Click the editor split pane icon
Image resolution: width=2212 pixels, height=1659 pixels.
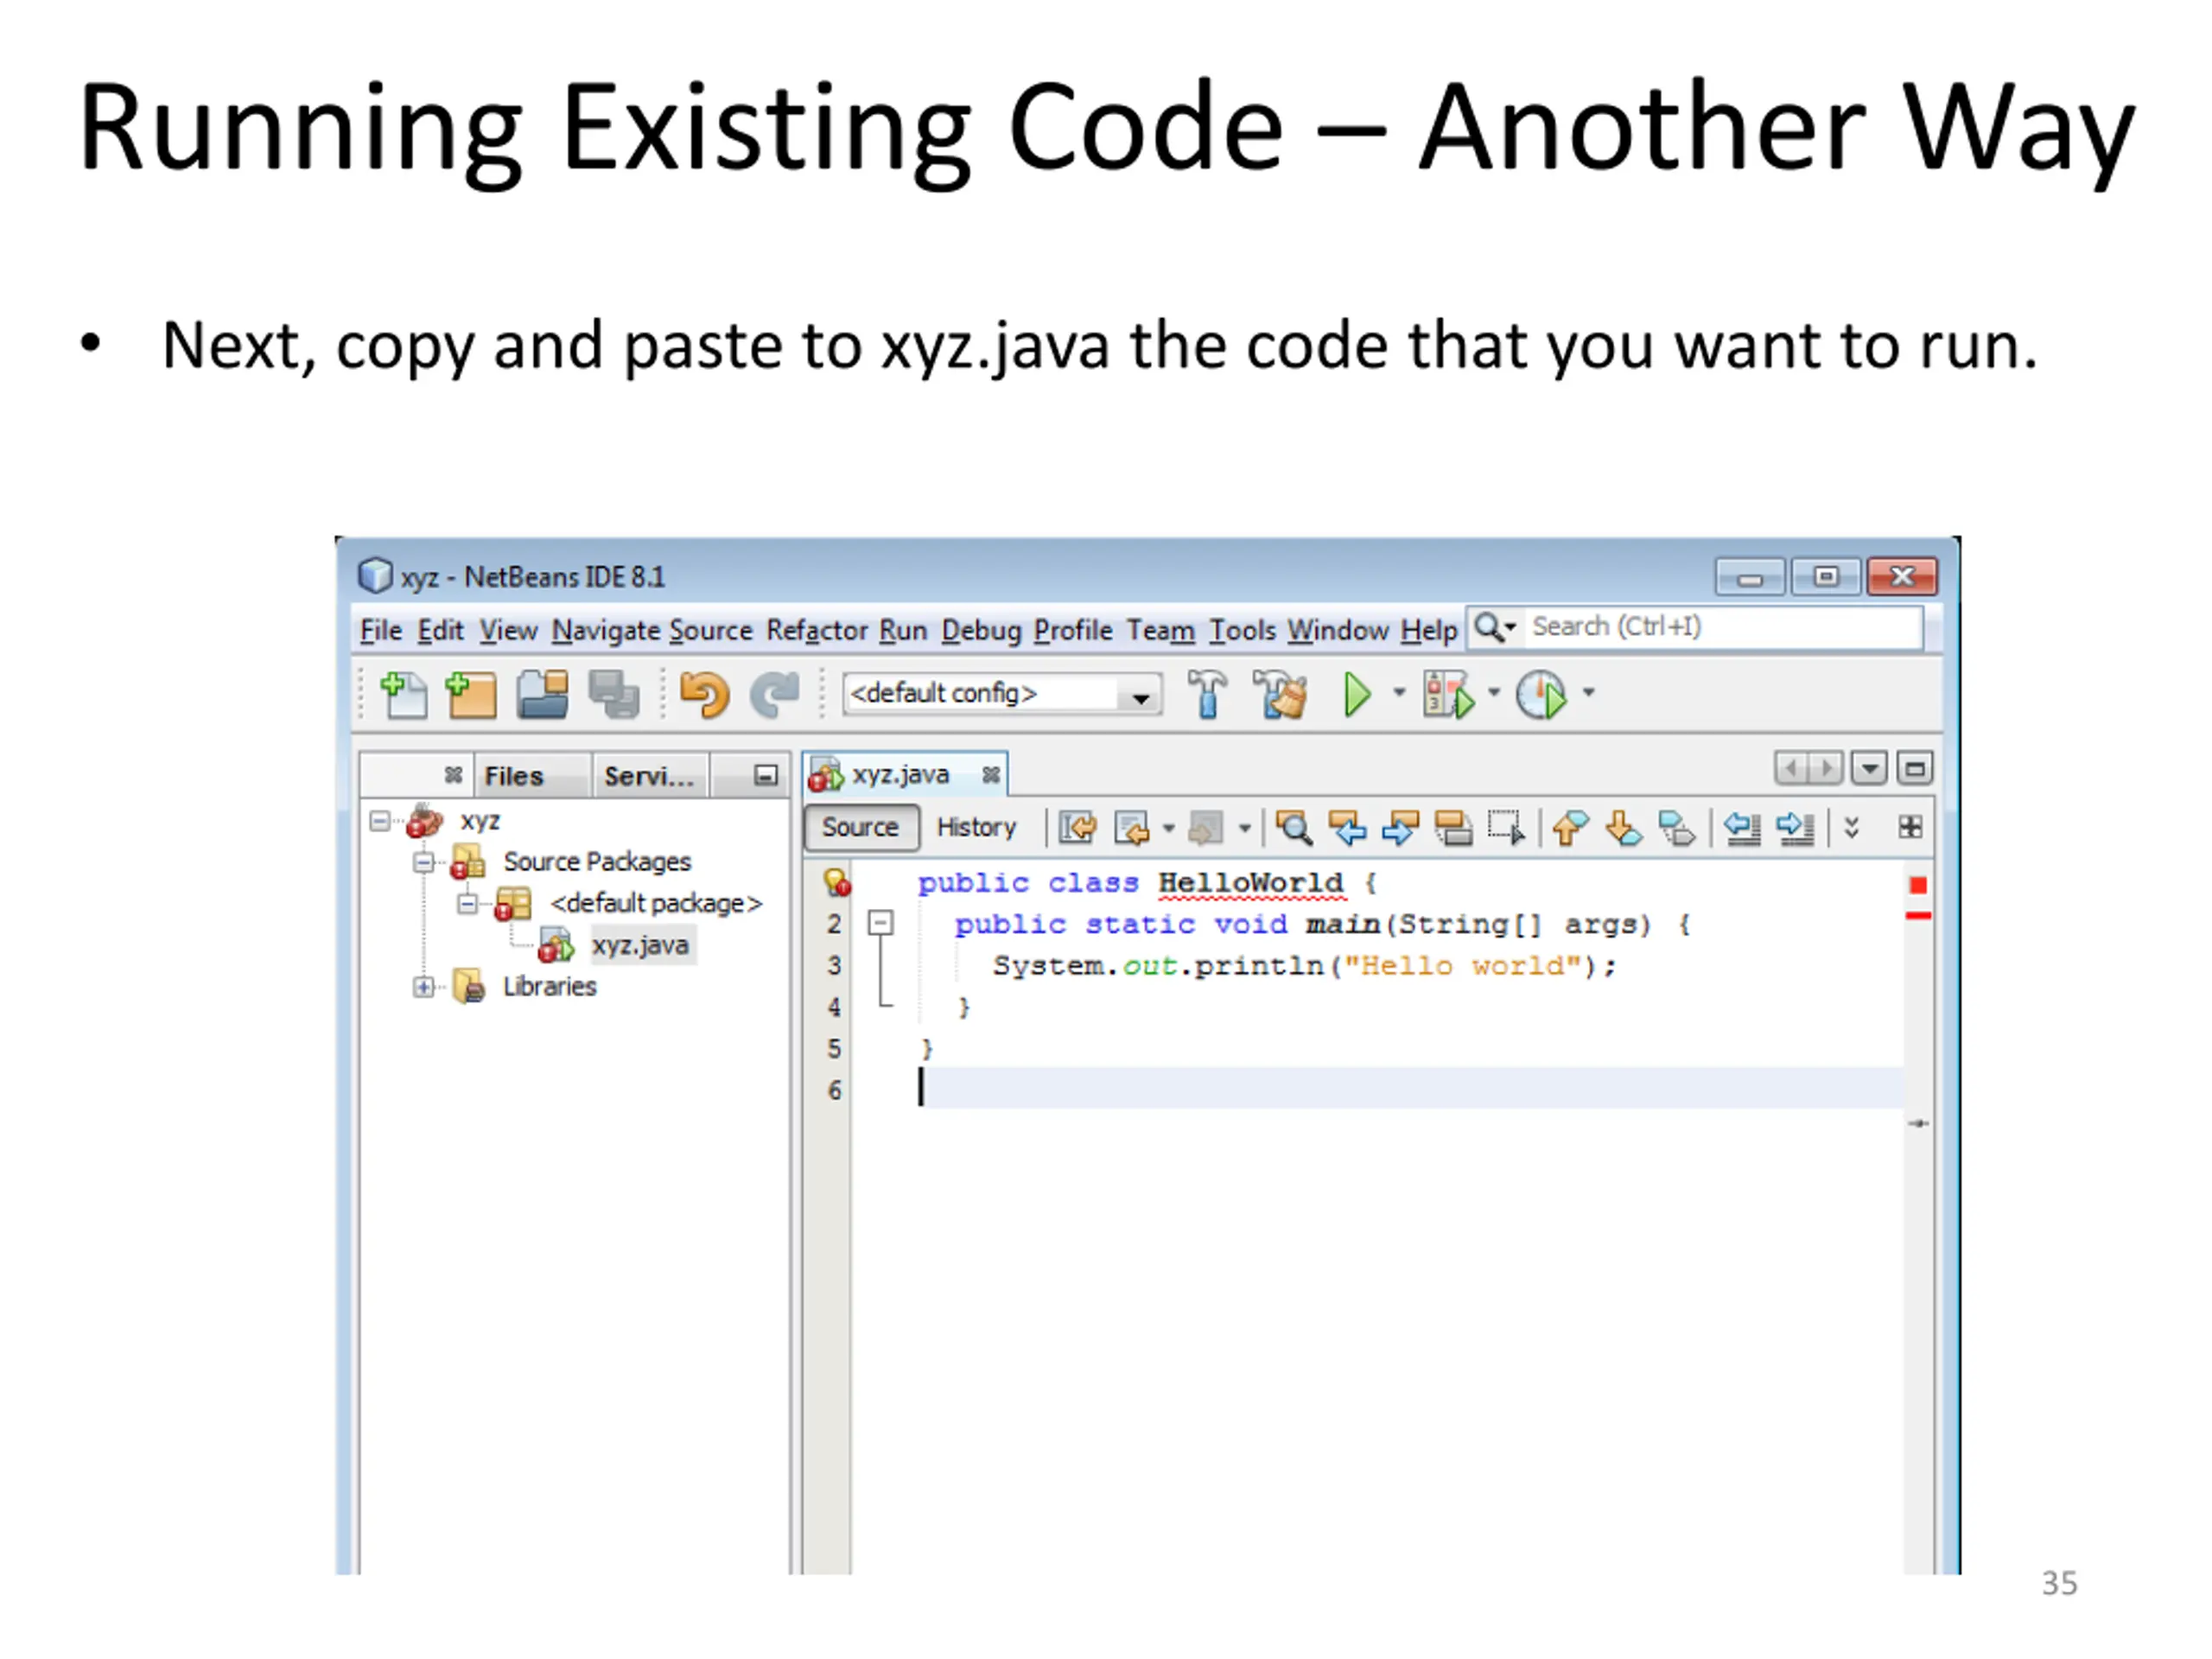[x=1910, y=827]
